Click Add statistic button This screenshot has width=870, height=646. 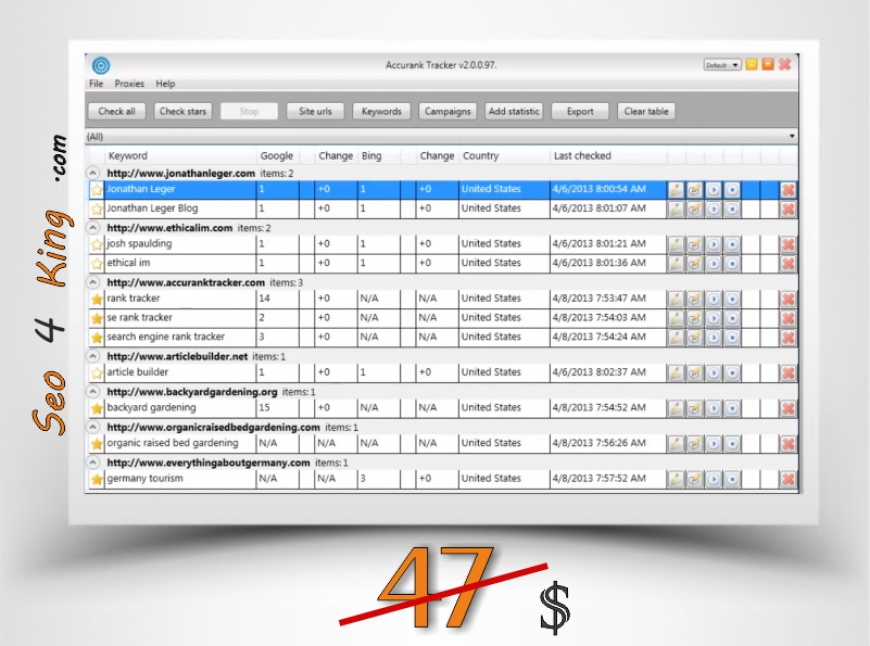click(514, 111)
